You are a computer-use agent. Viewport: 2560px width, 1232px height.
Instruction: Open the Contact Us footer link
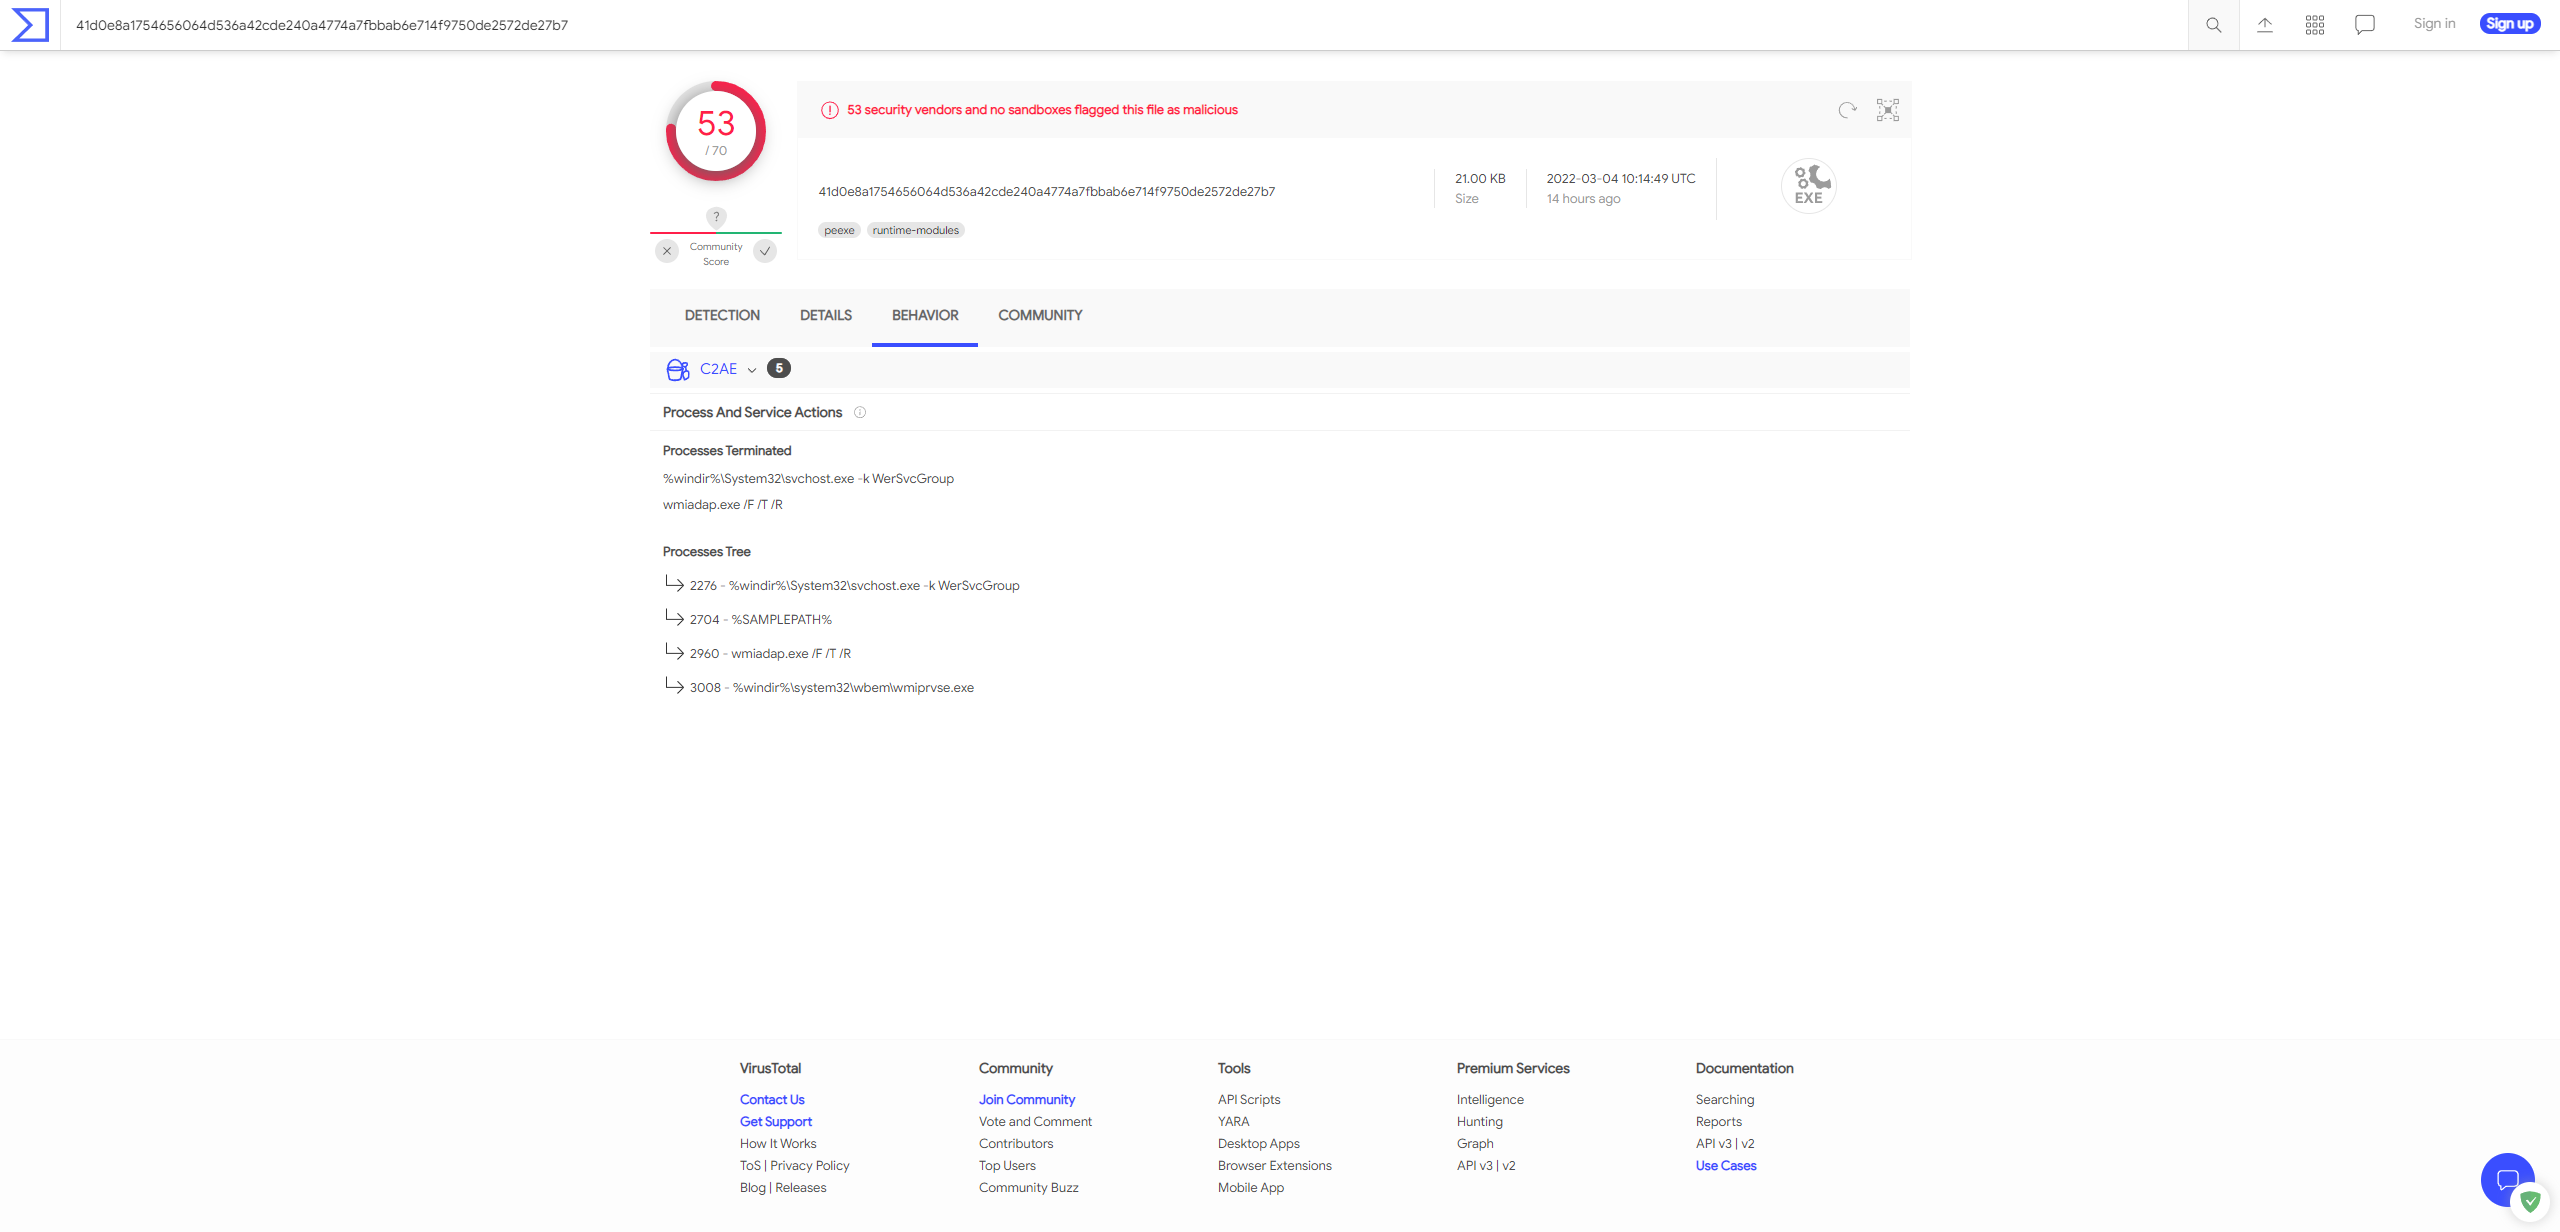pyautogui.click(x=772, y=1100)
